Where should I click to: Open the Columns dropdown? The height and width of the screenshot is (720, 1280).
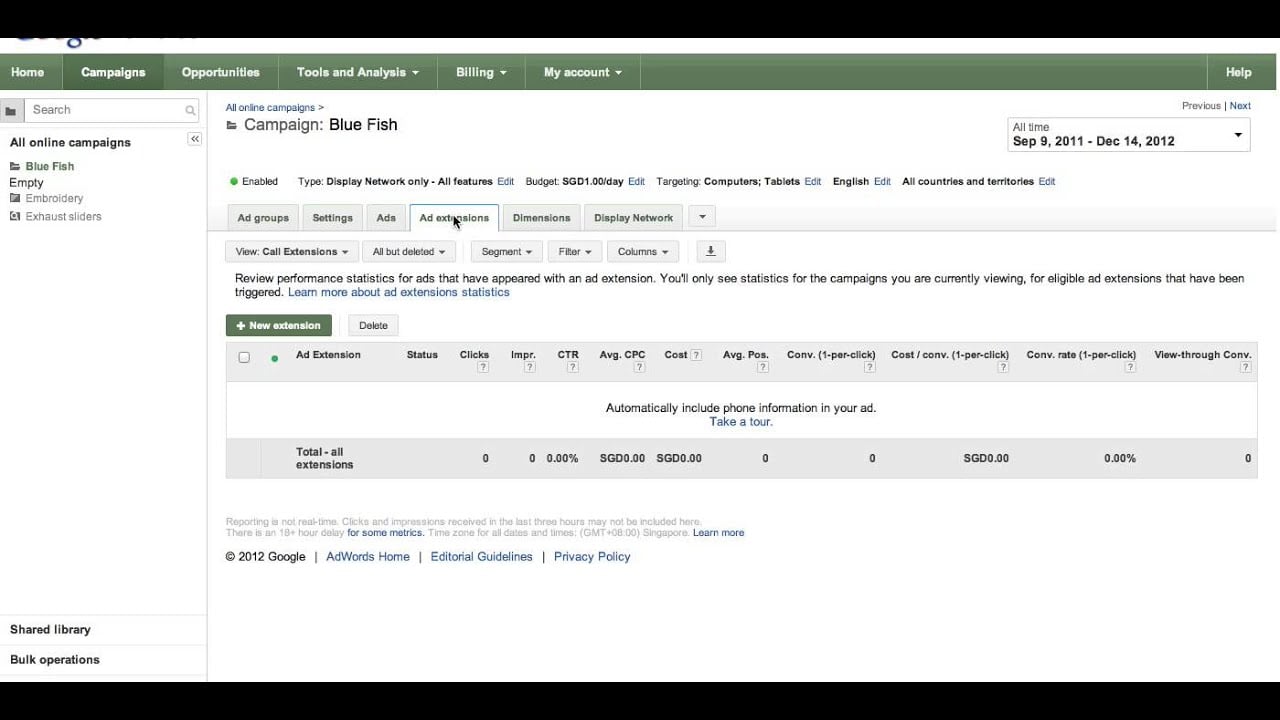pyautogui.click(x=643, y=252)
